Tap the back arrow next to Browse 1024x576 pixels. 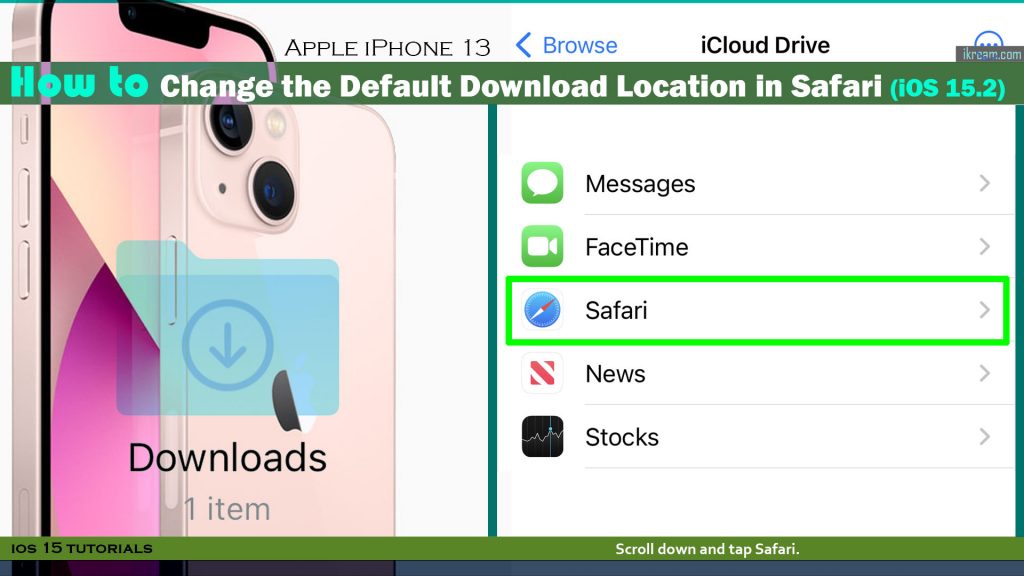click(x=523, y=45)
